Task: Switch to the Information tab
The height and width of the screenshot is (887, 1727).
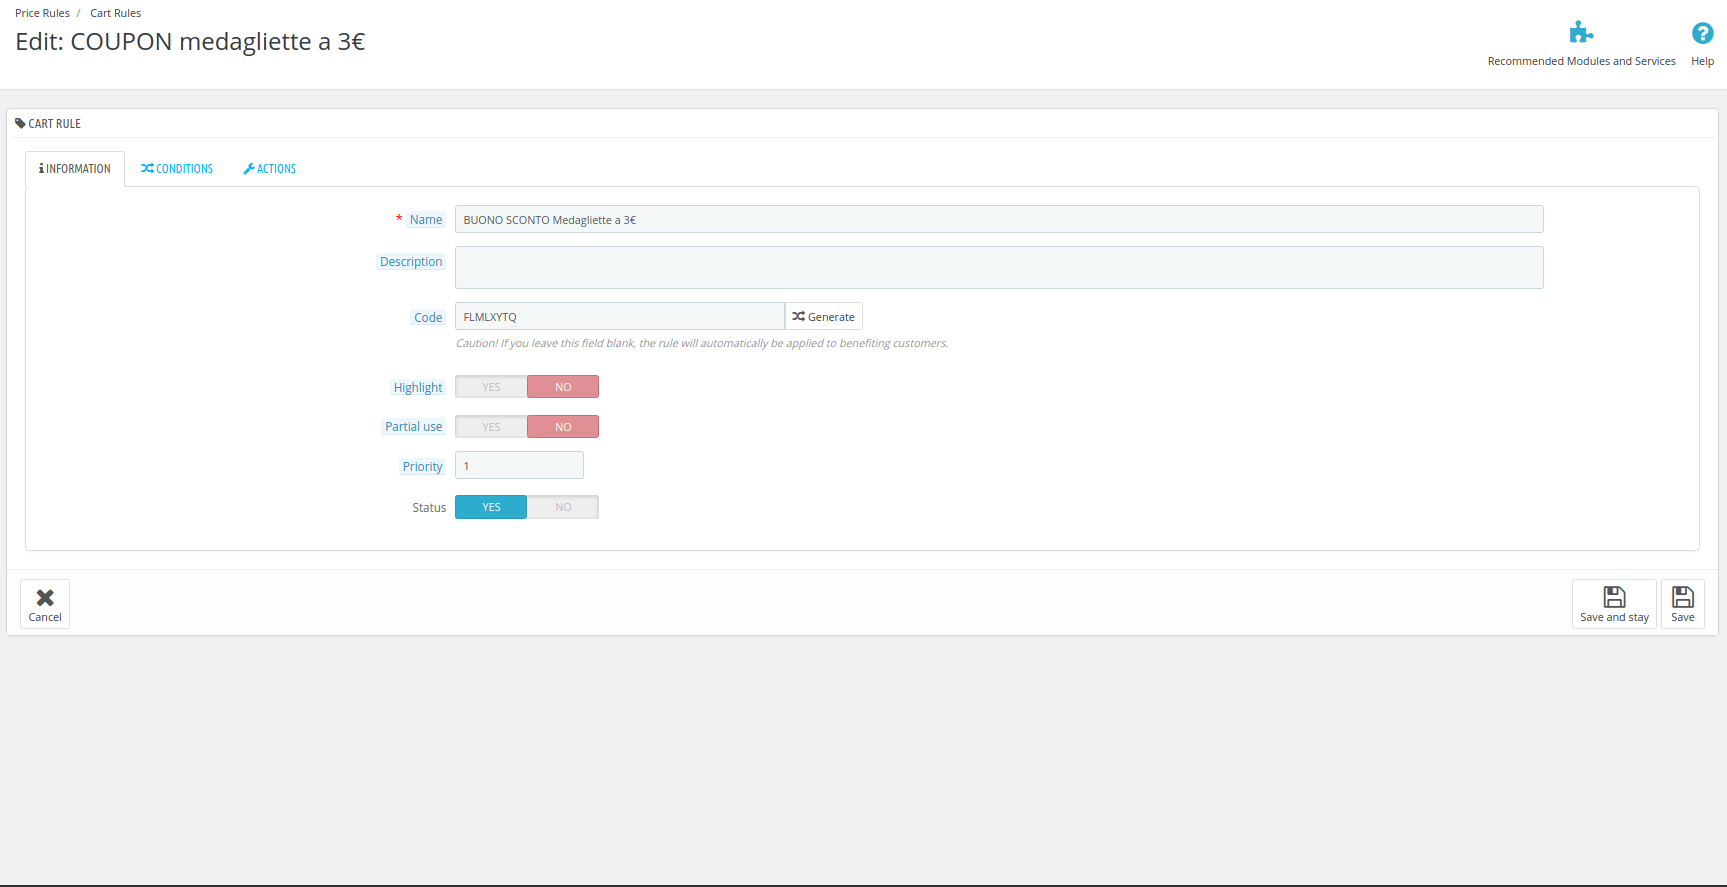Action: pyautogui.click(x=75, y=169)
